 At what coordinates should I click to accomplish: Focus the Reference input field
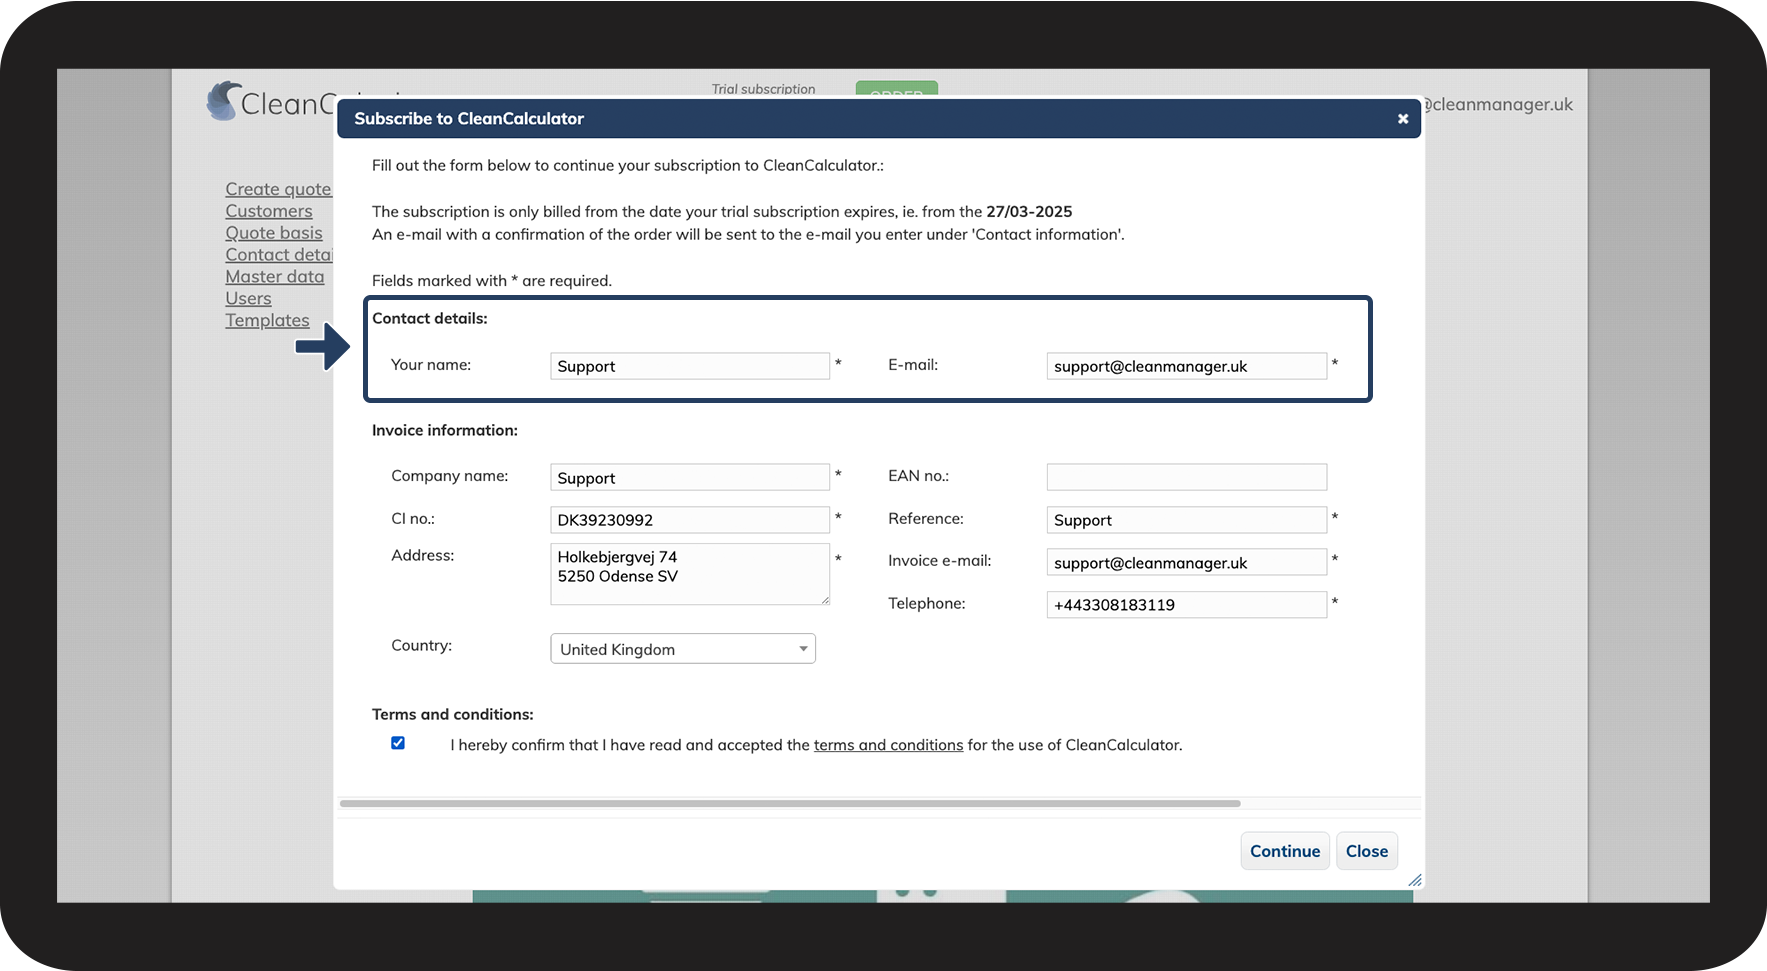(x=1186, y=520)
